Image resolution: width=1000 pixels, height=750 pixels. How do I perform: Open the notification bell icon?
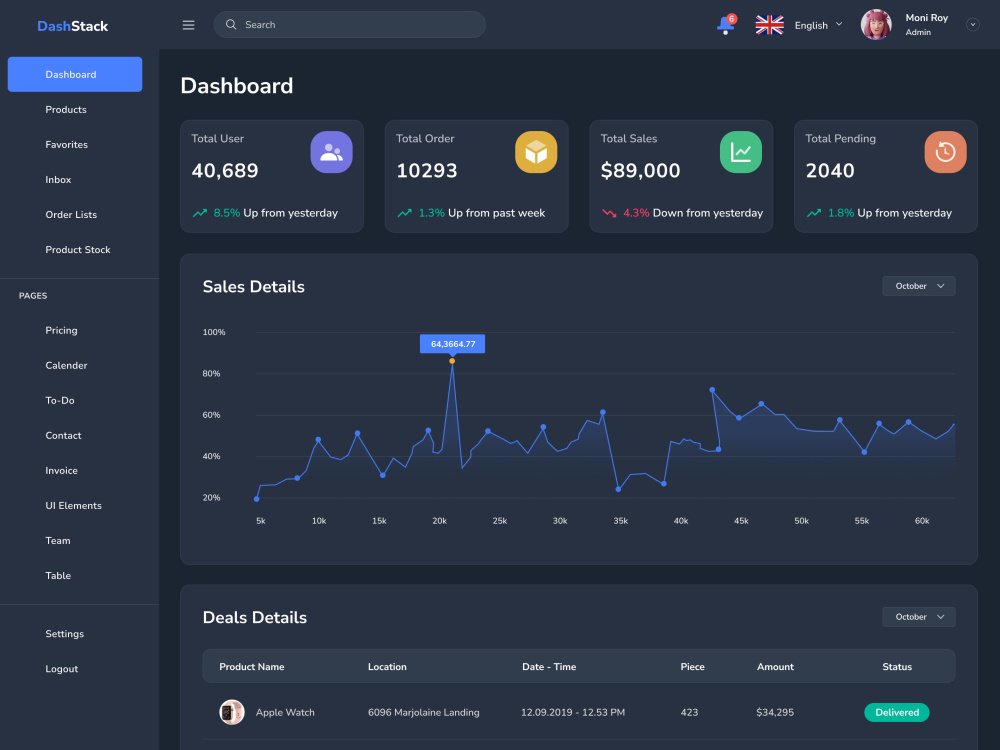point(726,26)
